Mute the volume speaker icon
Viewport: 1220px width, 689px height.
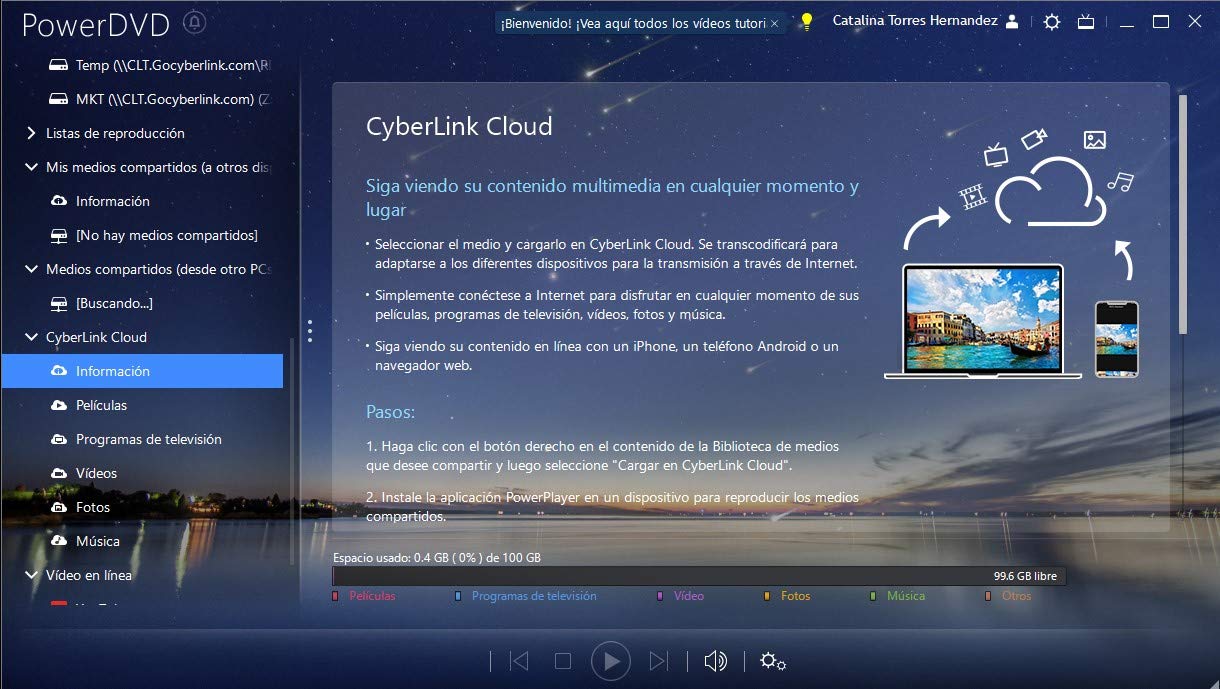[715, 661]
